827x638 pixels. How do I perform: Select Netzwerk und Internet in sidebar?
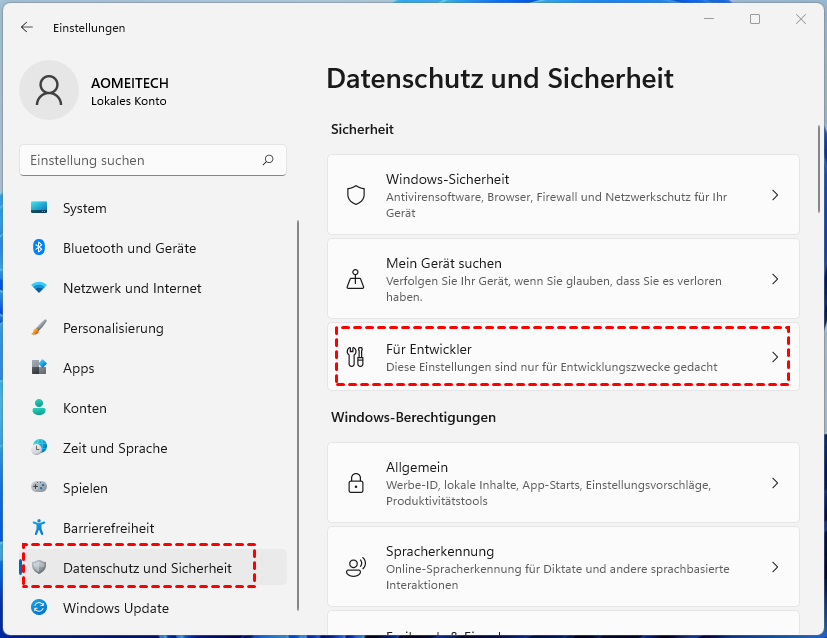[132, 288]
